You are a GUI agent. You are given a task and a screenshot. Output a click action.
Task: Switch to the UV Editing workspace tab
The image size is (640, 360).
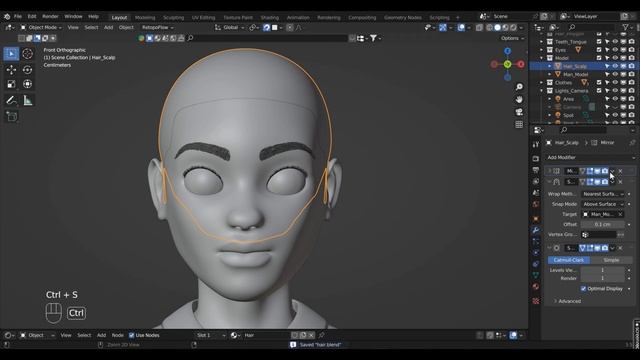pos(203,18)
